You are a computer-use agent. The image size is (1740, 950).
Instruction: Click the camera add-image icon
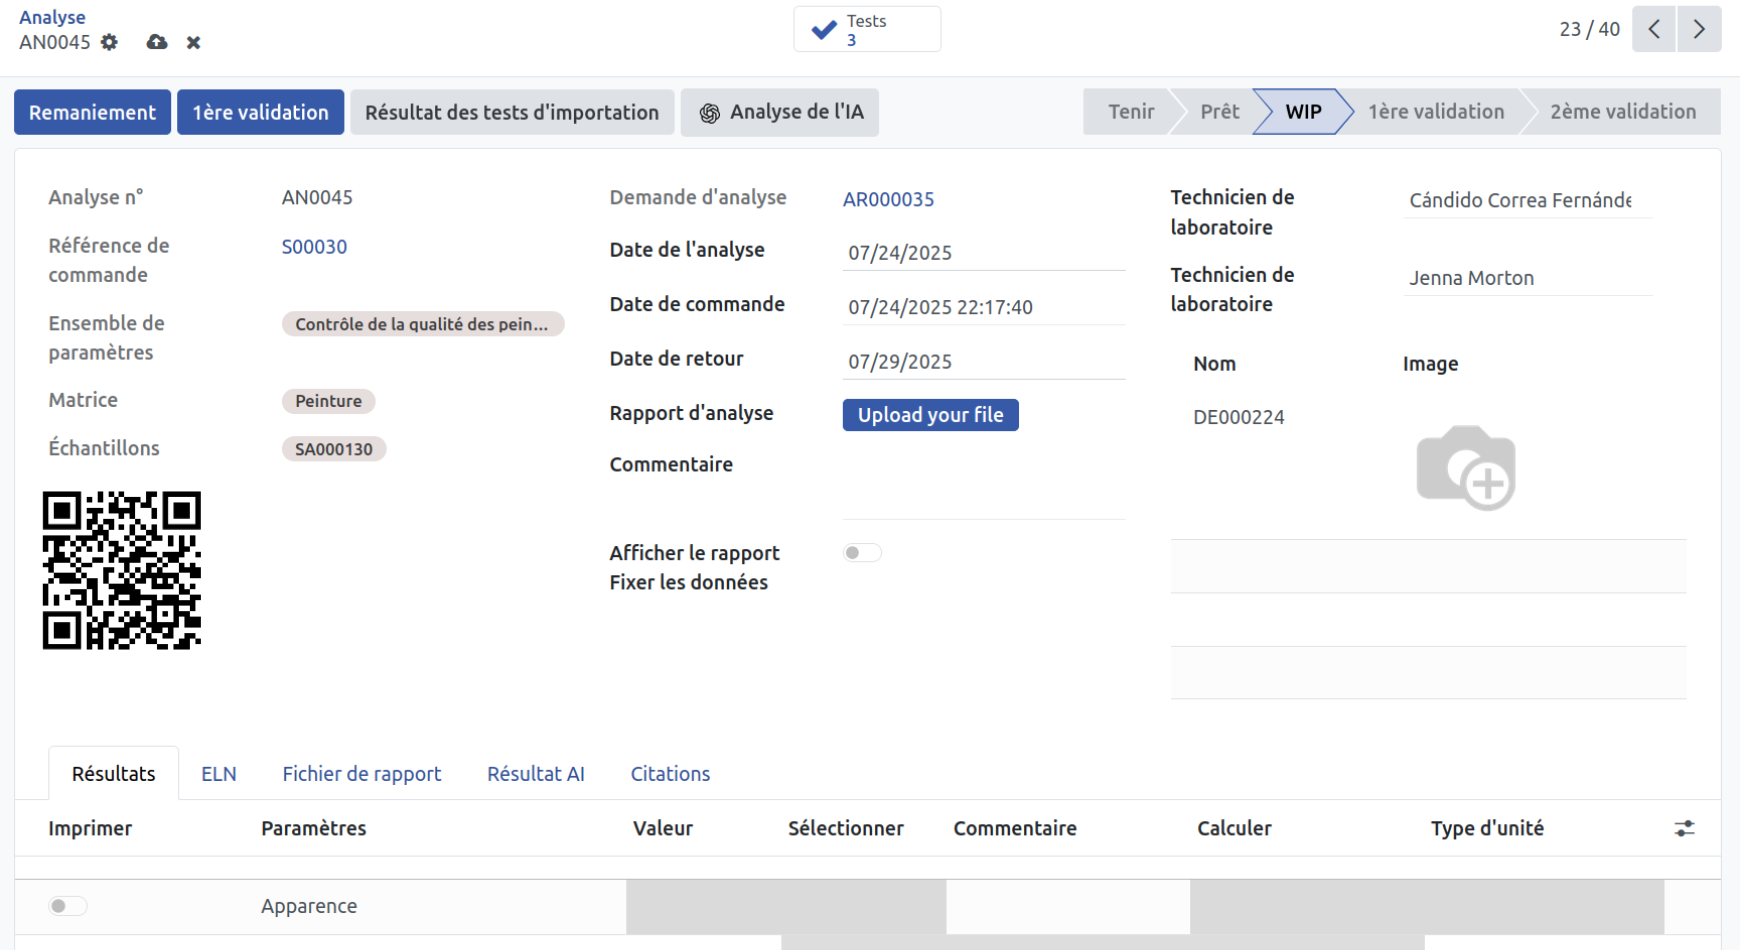pos(1466,468)
